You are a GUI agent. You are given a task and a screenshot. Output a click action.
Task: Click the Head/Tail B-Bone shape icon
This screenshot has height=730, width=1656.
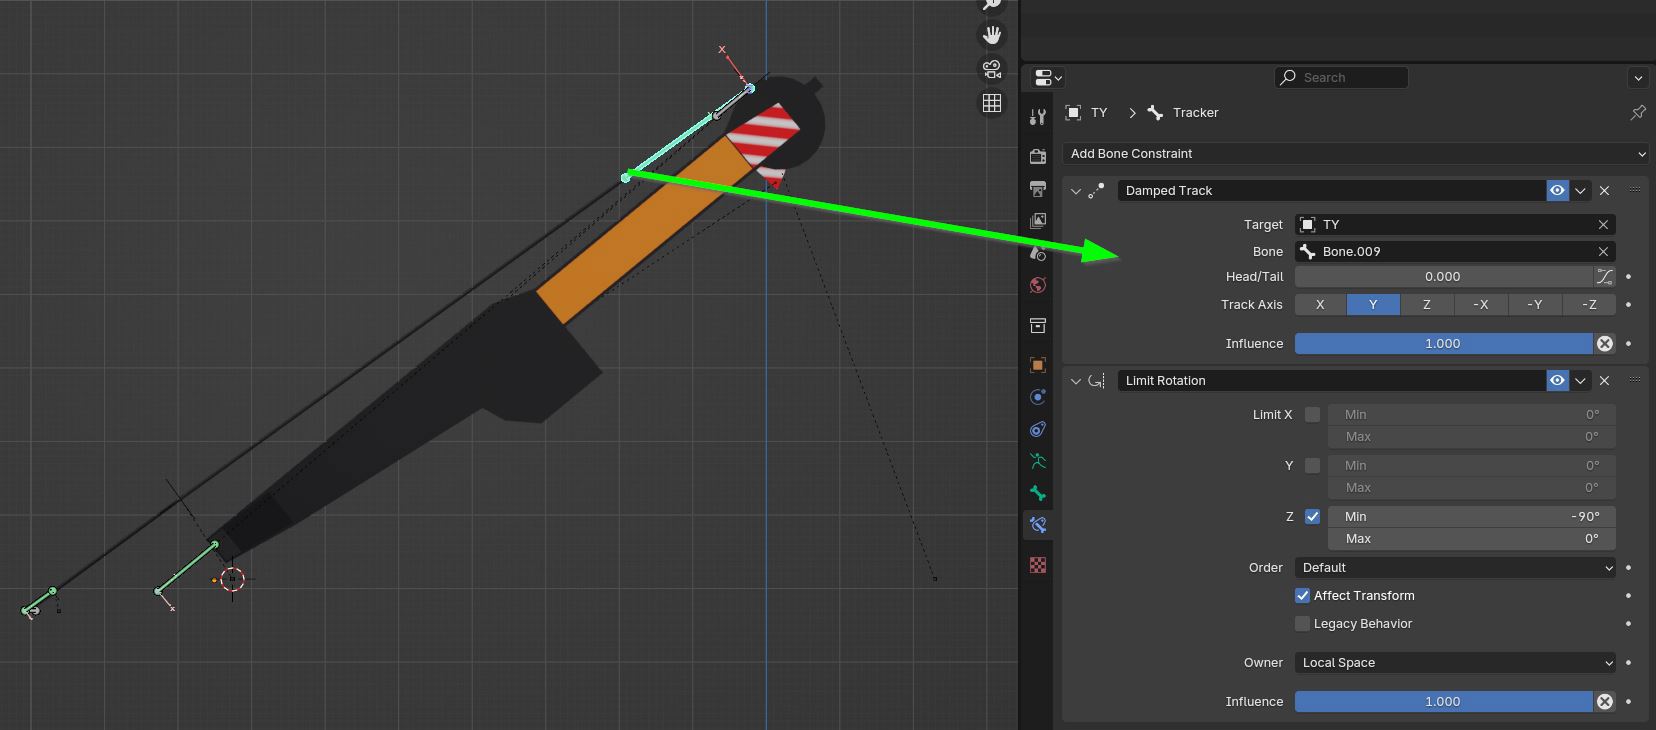coord(1605,276)
